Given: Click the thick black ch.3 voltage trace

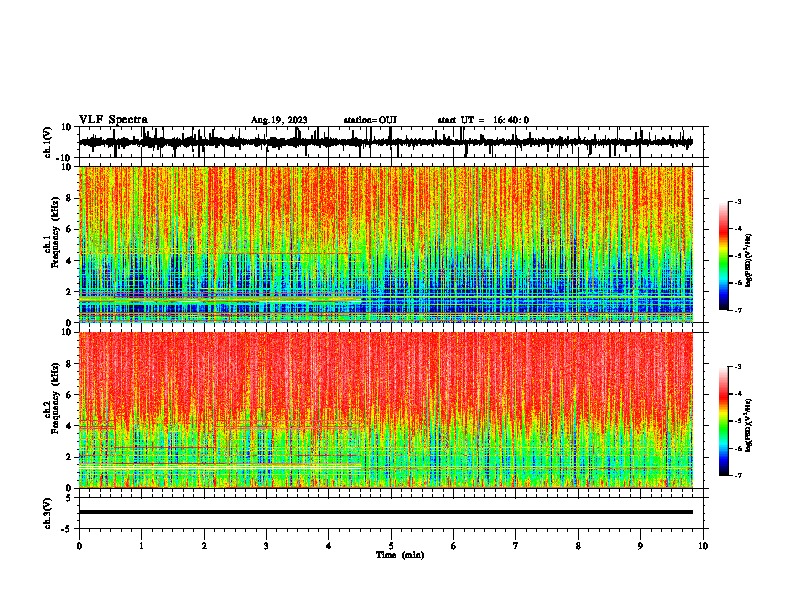Looking at the screenshot, I should click(x=385, y=512).
